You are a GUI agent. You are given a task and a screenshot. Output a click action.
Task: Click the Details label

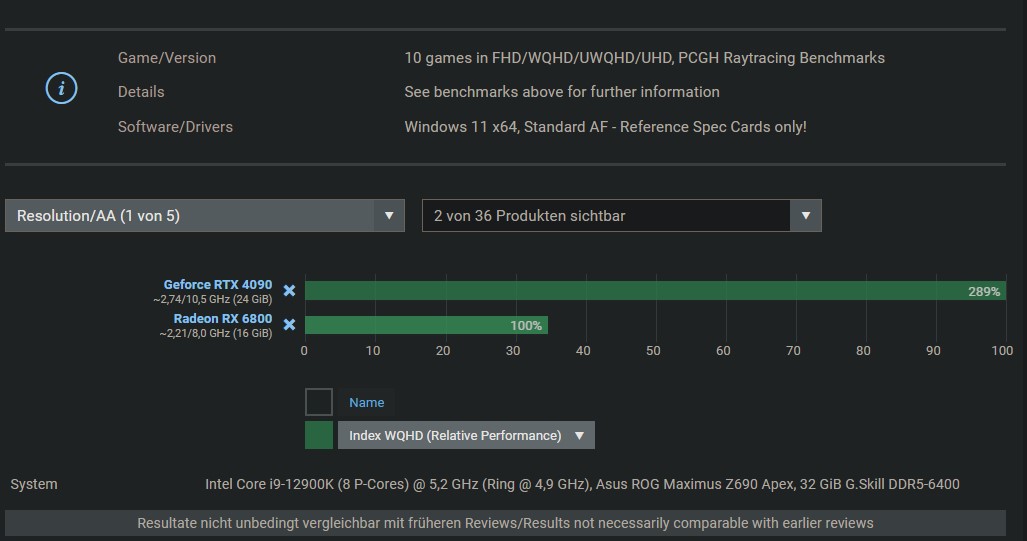pyautogui.click(x=141, y=92)
